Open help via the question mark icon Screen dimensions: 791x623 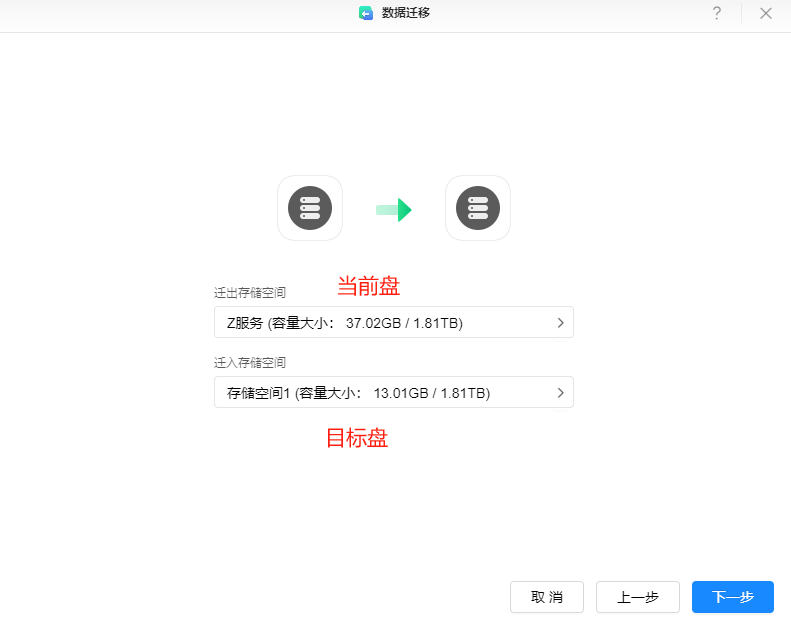pyautogui.click(x=716, y=13)
